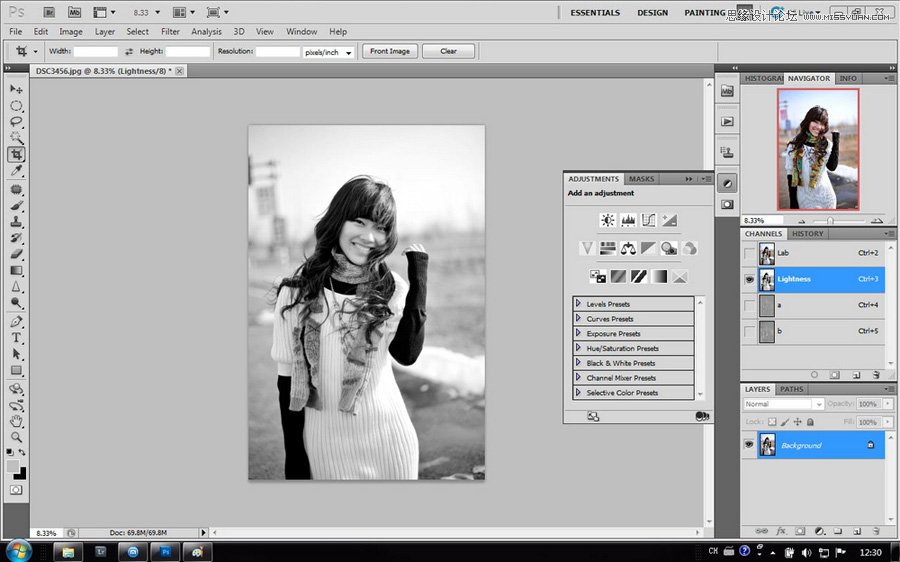Select the Zoom tool
This screenshot has width=900, height=562.
[x=16, y=437]
